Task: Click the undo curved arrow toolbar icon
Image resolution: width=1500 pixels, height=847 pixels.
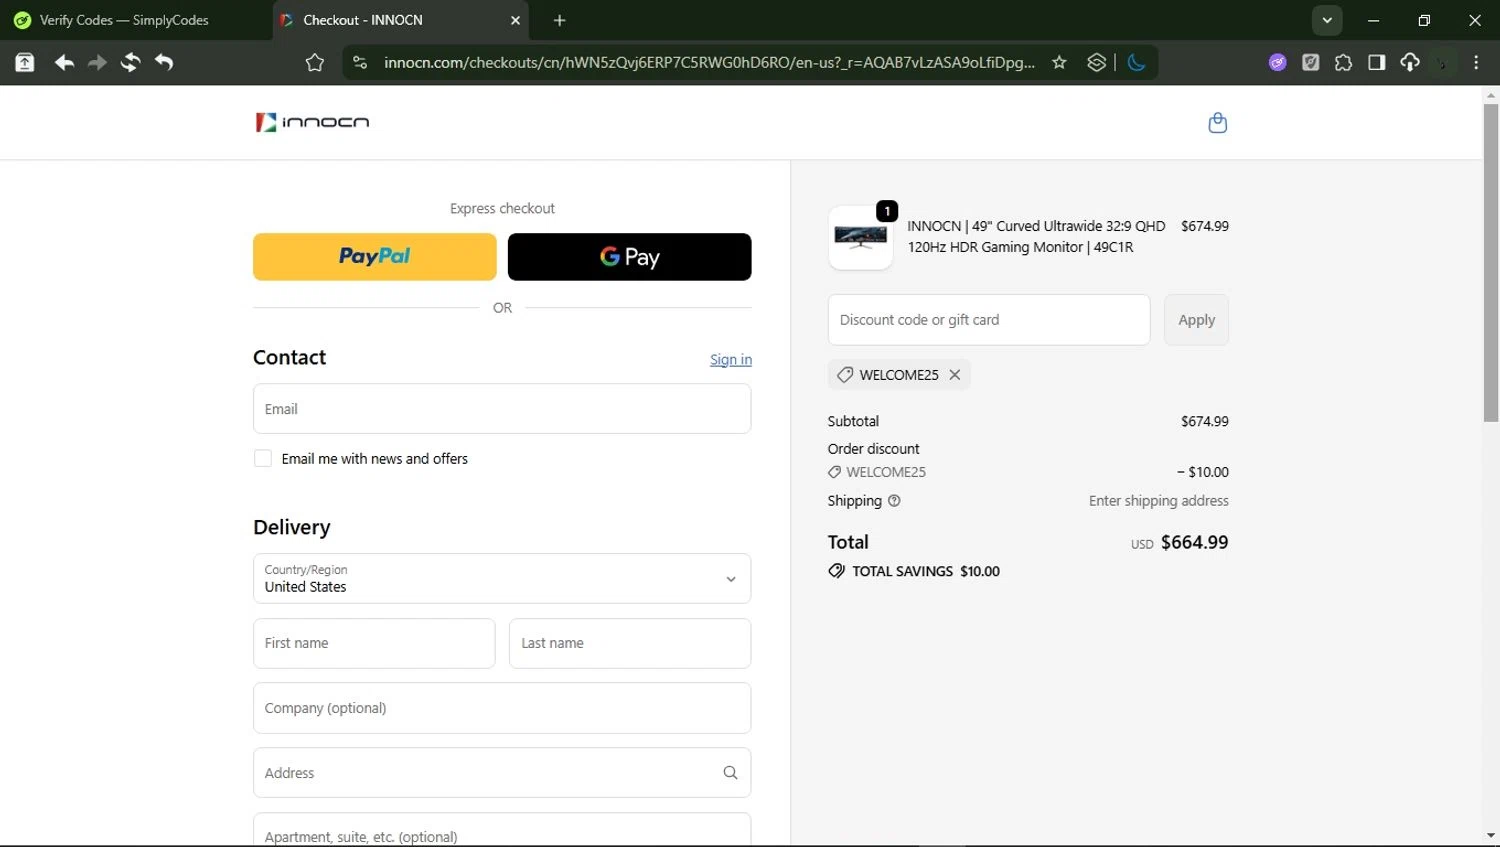Action: point(164,62)
